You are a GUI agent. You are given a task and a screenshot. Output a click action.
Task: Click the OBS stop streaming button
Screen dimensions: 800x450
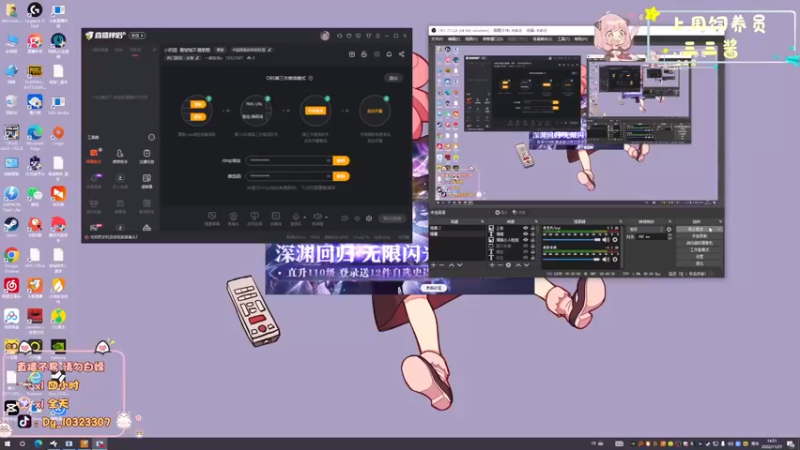[x=695, y=229]
